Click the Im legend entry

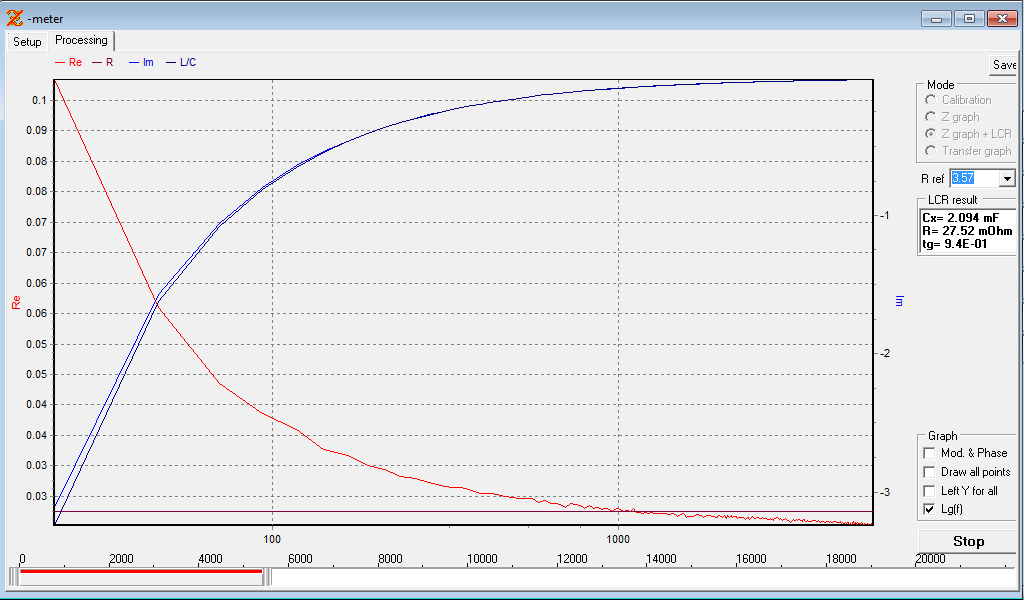[x=141, y=63]
